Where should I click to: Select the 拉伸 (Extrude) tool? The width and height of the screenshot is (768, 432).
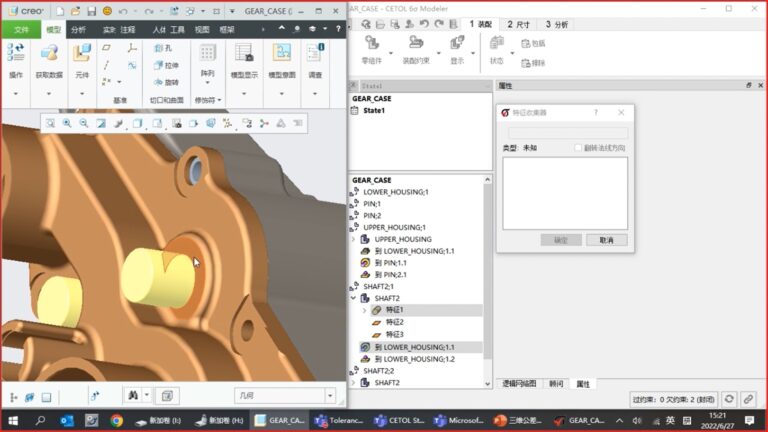coord(167,65)
